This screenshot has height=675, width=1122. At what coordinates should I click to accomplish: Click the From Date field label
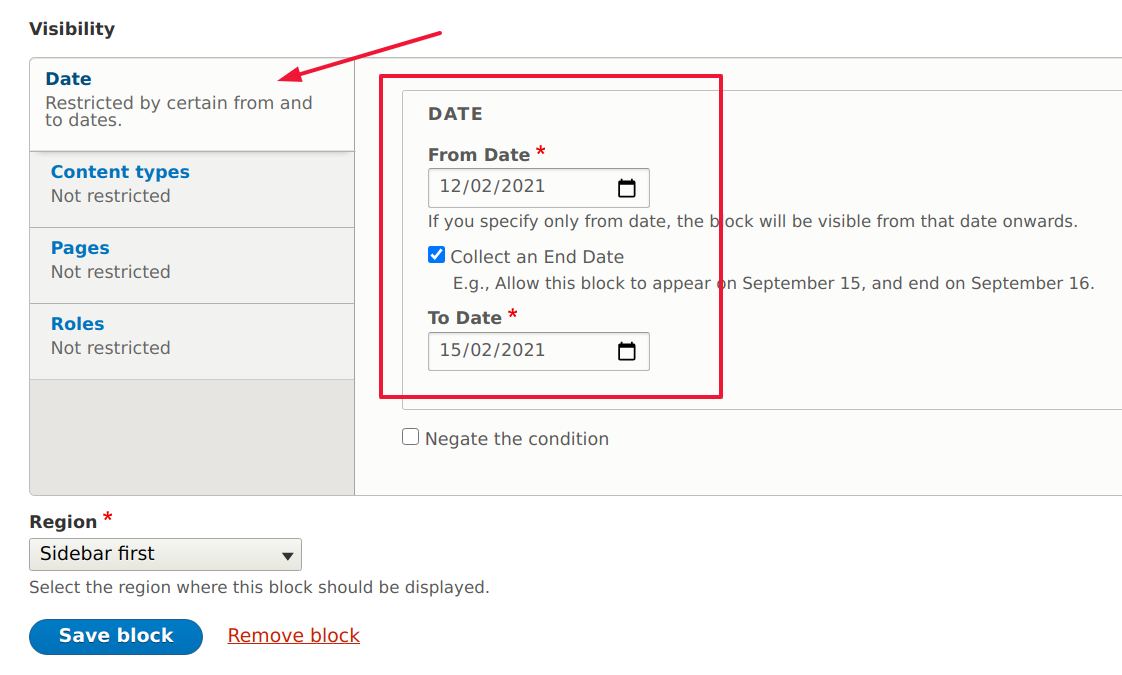[479, 155]
